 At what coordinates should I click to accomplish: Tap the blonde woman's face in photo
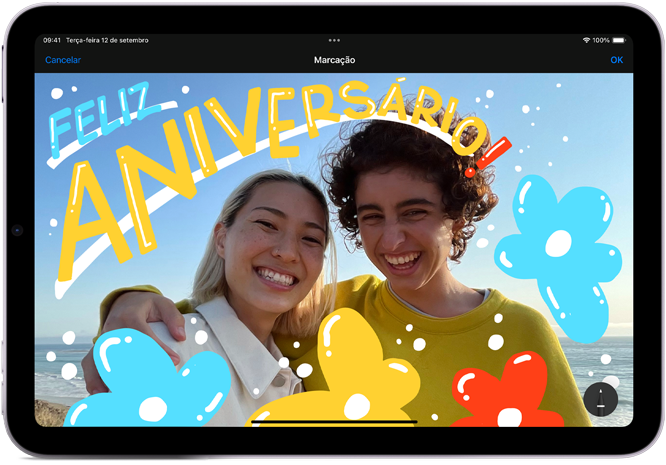pyautogui.click(x=263, y=250)
